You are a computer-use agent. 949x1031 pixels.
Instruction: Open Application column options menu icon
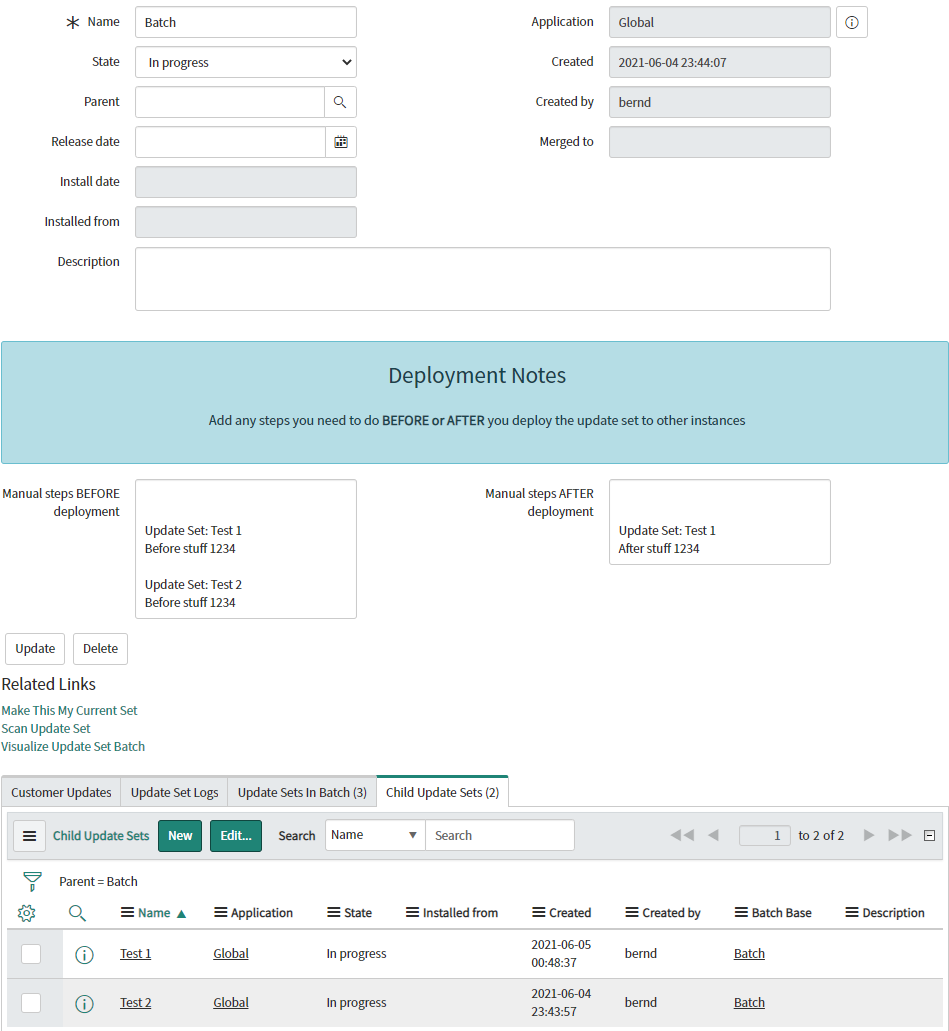pyautogui.click(x=221, y=913)
